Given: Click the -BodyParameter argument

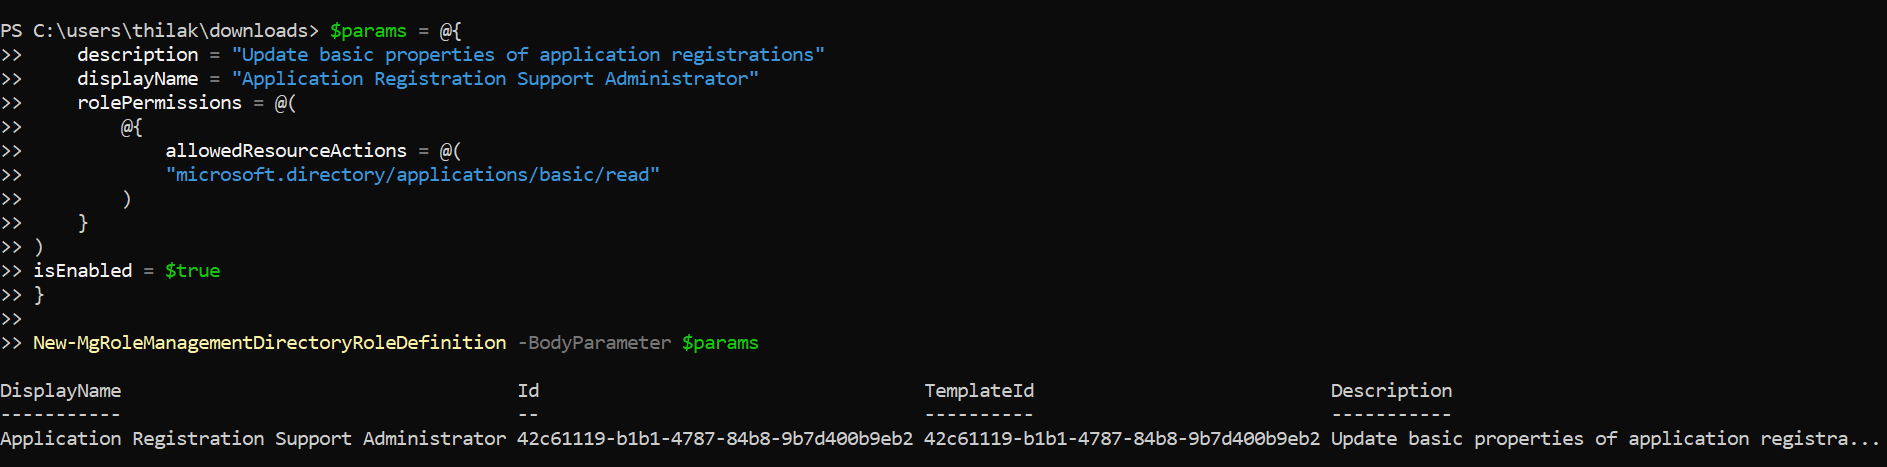Looking at the screenshot, I should (x=594, y=343).
